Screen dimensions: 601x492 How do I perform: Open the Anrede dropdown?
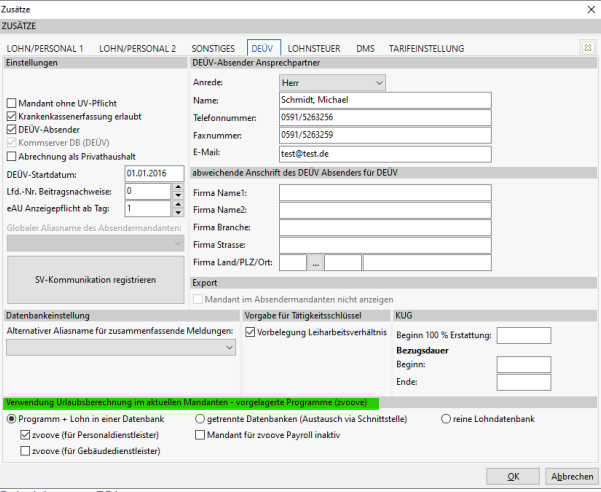click(x=332, y=83)
